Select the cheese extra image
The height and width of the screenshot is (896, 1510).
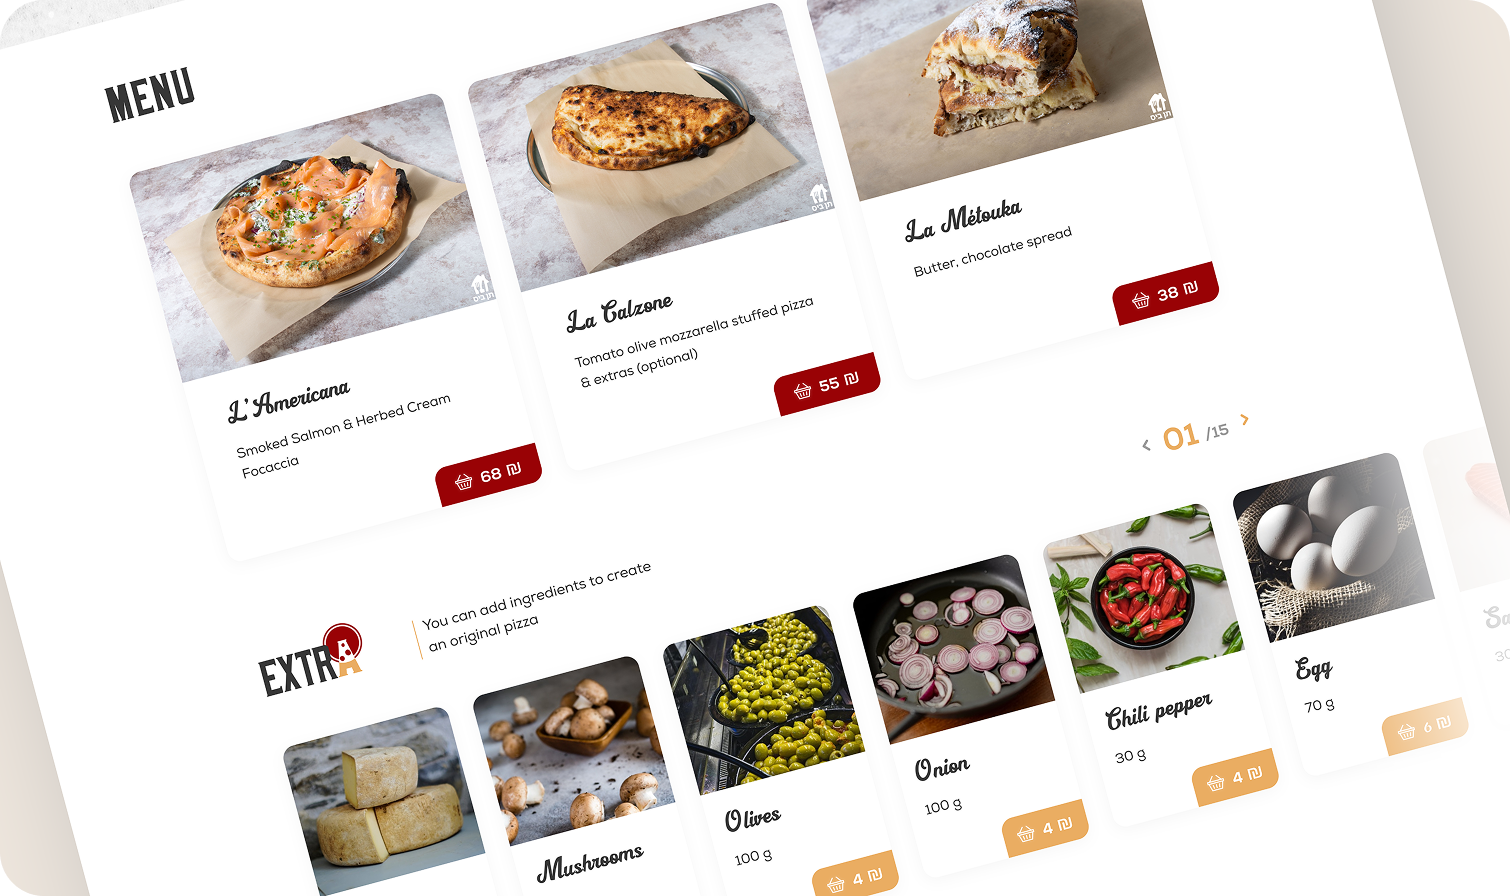[385, 802]
